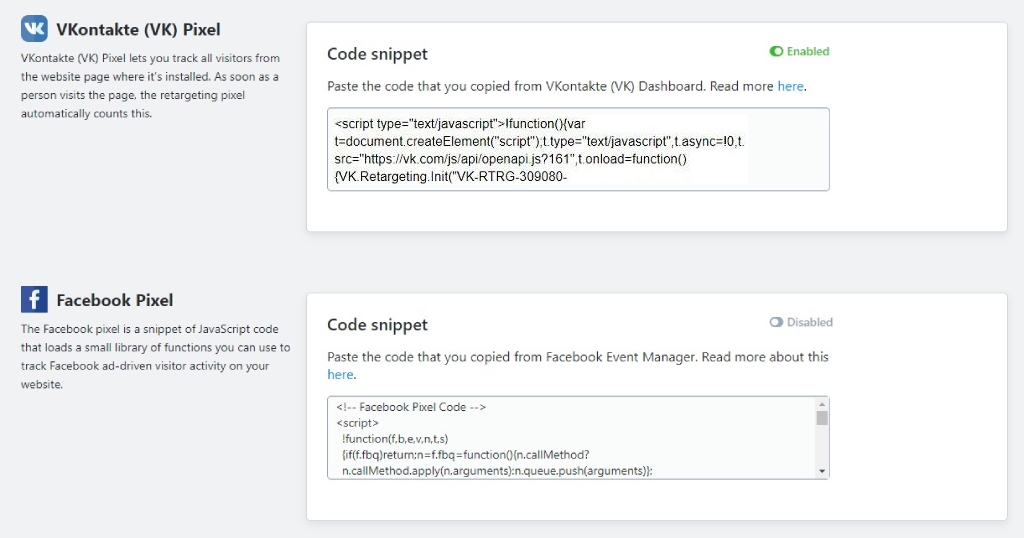This screenshot has width=1024, height=538.
Task: Click the VKontakte Pixel description paragraph
Action: point(150,86)
